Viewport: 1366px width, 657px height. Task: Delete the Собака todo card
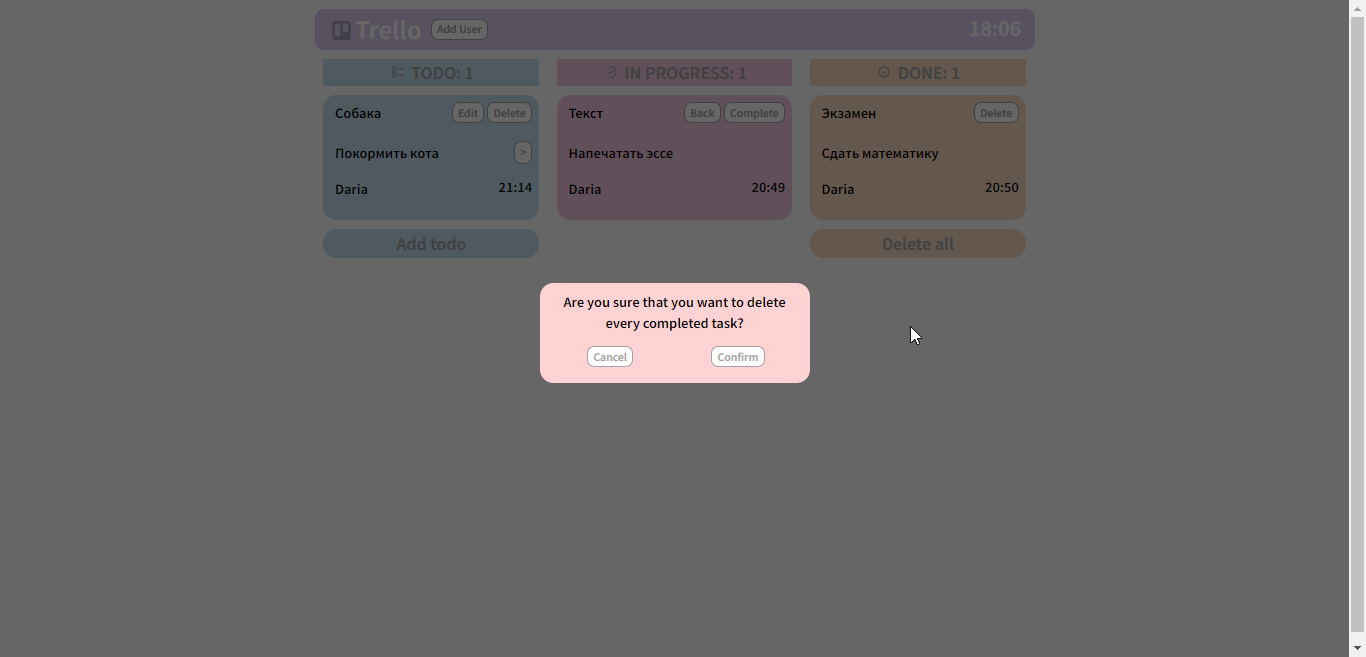tap(509, 113)
